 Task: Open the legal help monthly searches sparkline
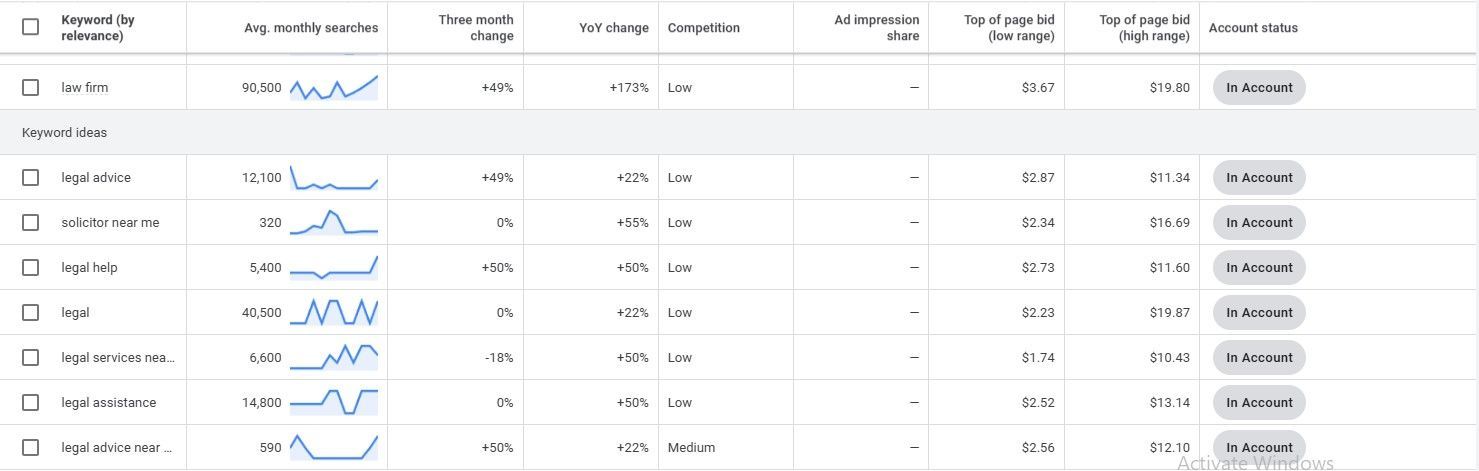coord(334,267)
